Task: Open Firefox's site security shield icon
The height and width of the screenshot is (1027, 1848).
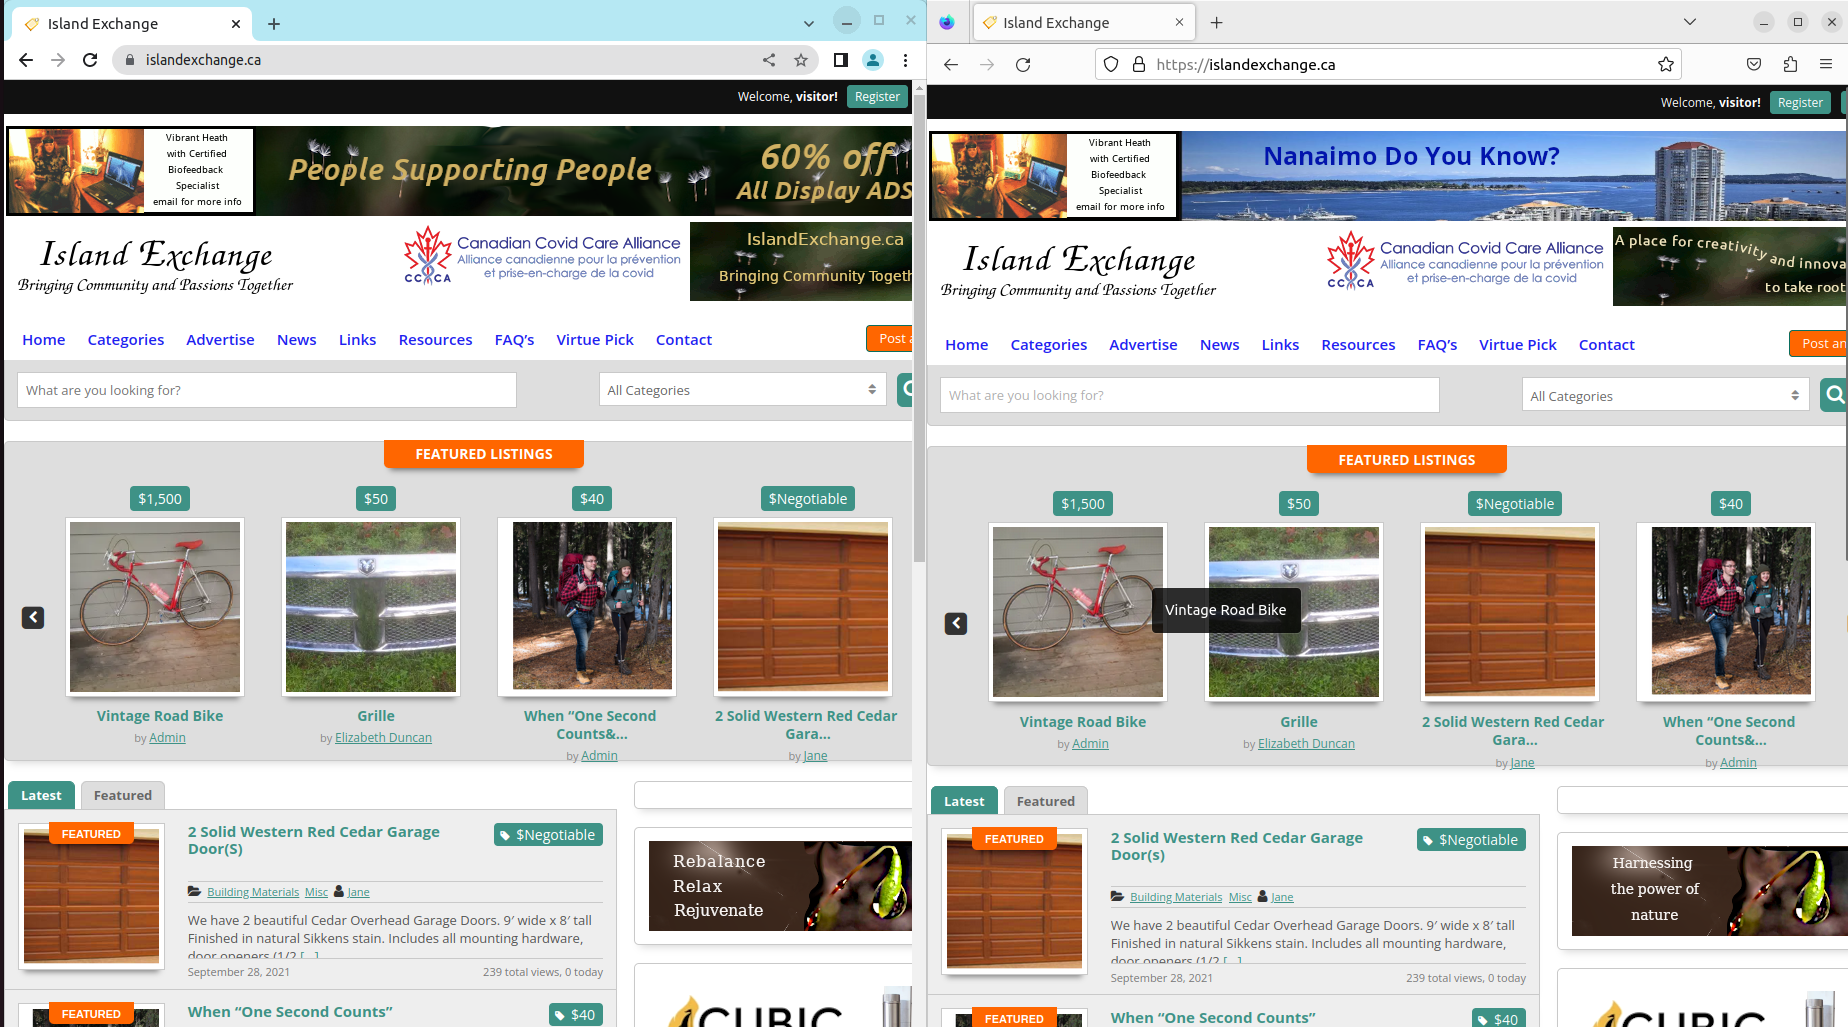Action: point(1110,63)
